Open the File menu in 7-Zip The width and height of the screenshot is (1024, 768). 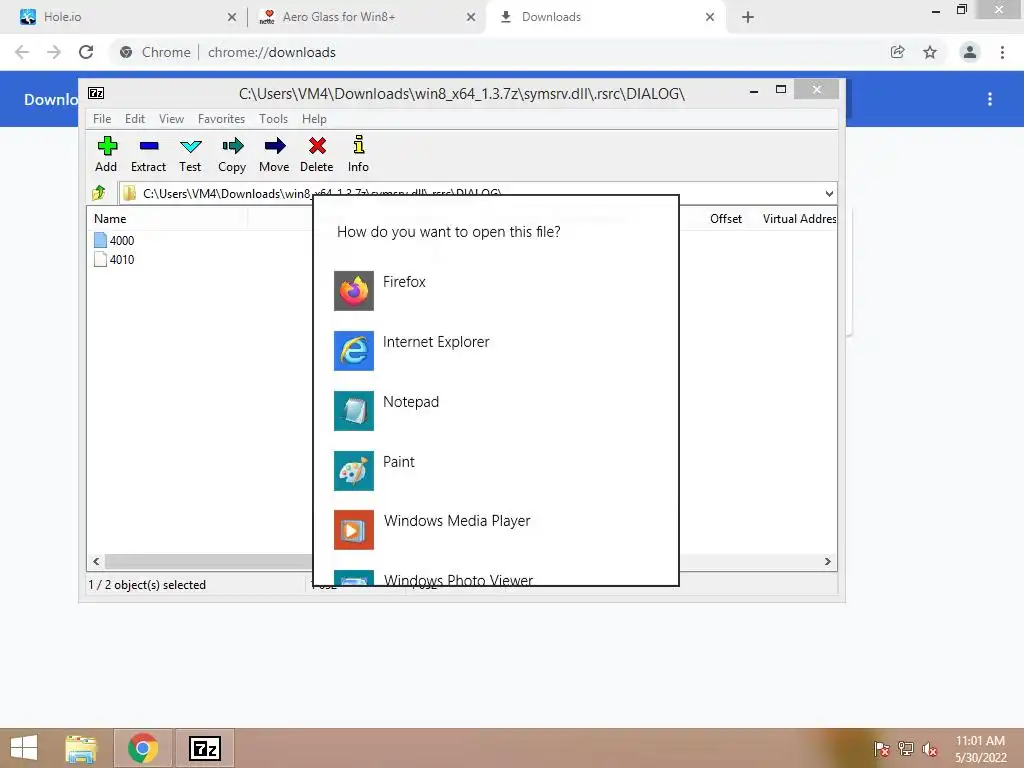click(102, 119)
